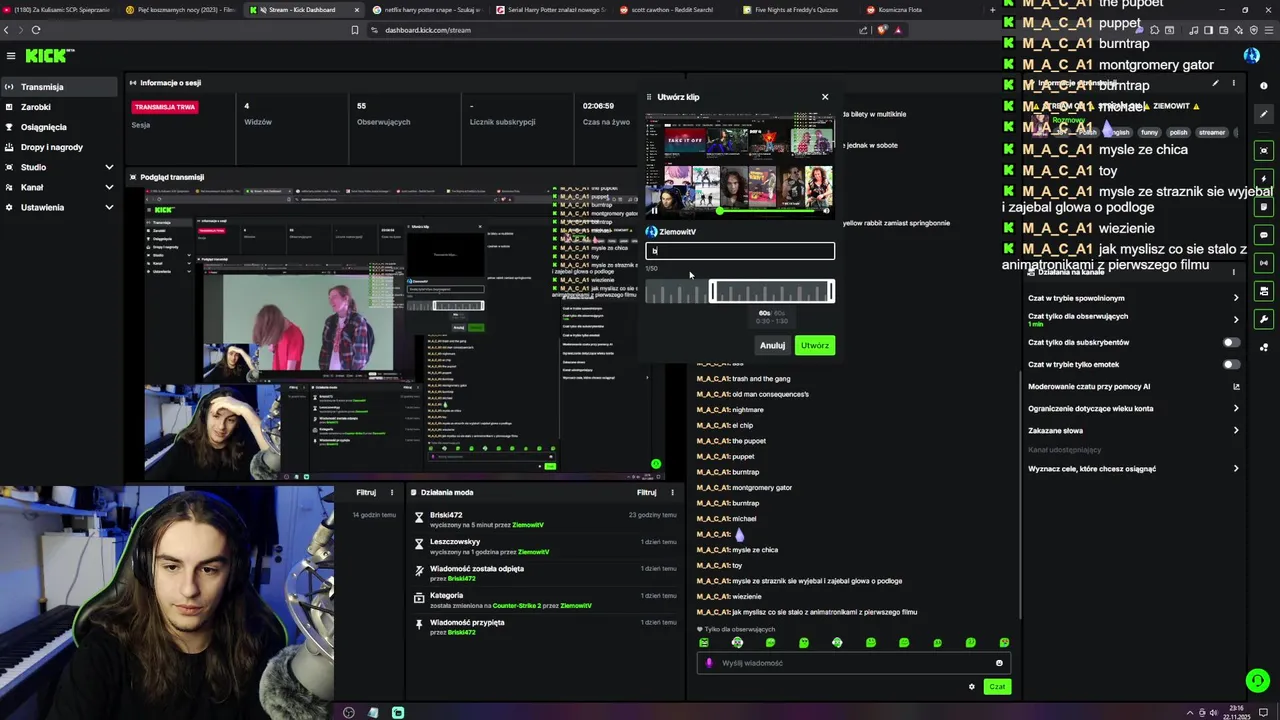Image resolution: width=1280 pixels, height=720 pixels.
Task: Click Briski472 timeout entry hourglass icon
Action: coord(419,518)
